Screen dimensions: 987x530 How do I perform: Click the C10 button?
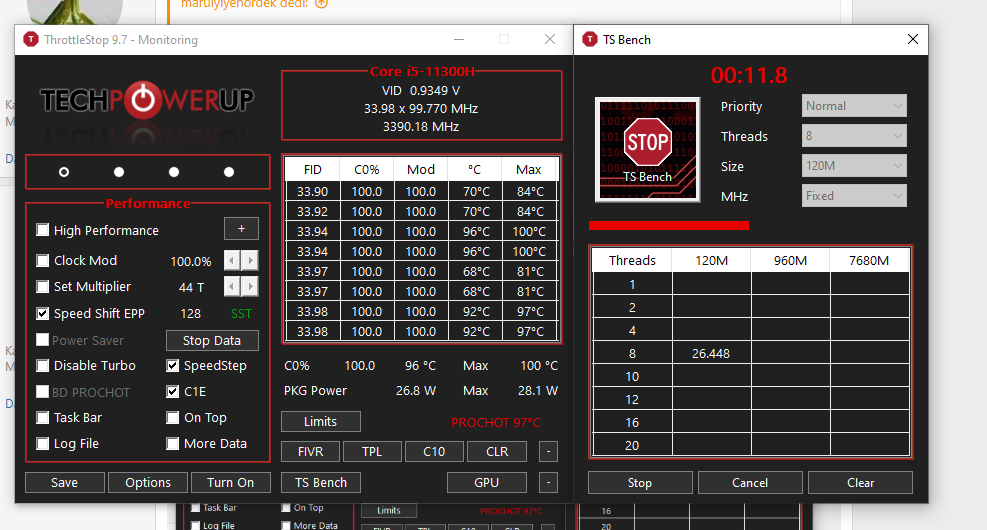[x=434, y=451]
